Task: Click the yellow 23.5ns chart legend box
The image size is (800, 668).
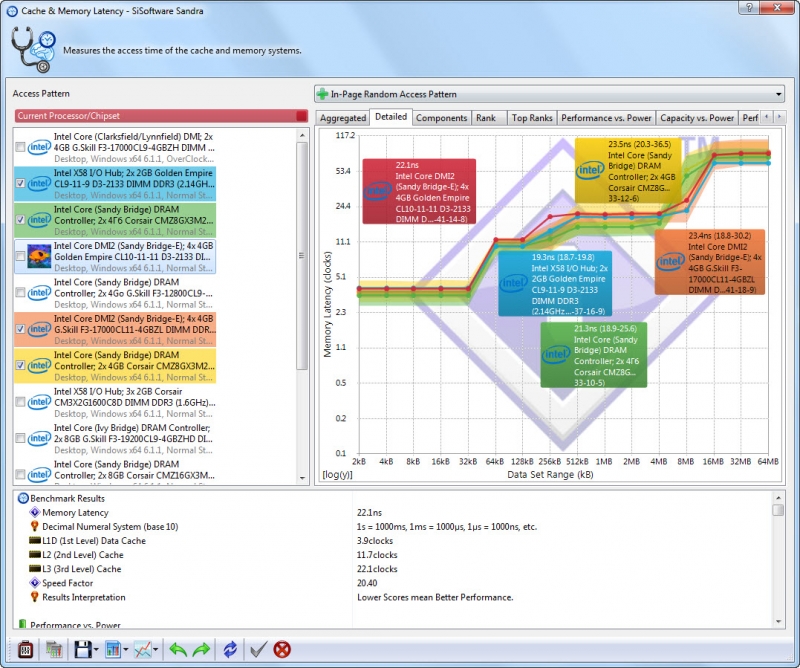Action: click(628, 171)
